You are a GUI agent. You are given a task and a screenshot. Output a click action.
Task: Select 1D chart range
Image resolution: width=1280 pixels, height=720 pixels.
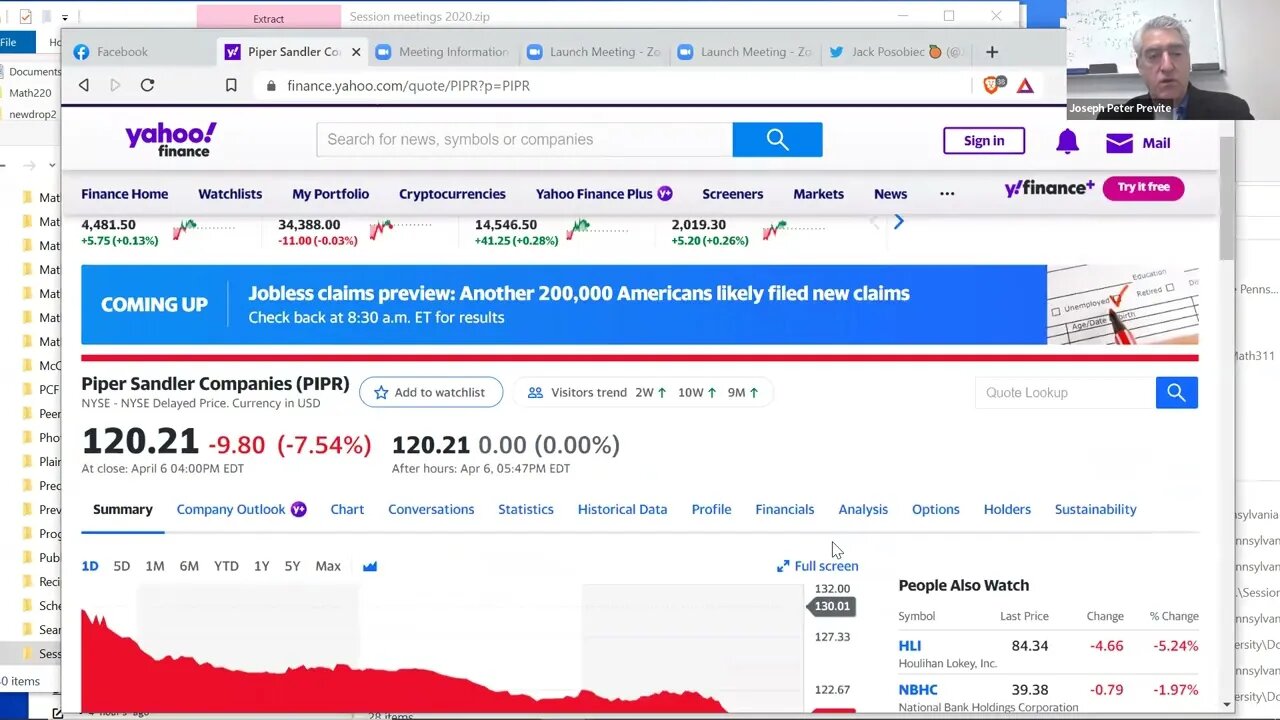click(x=90, y=566)
